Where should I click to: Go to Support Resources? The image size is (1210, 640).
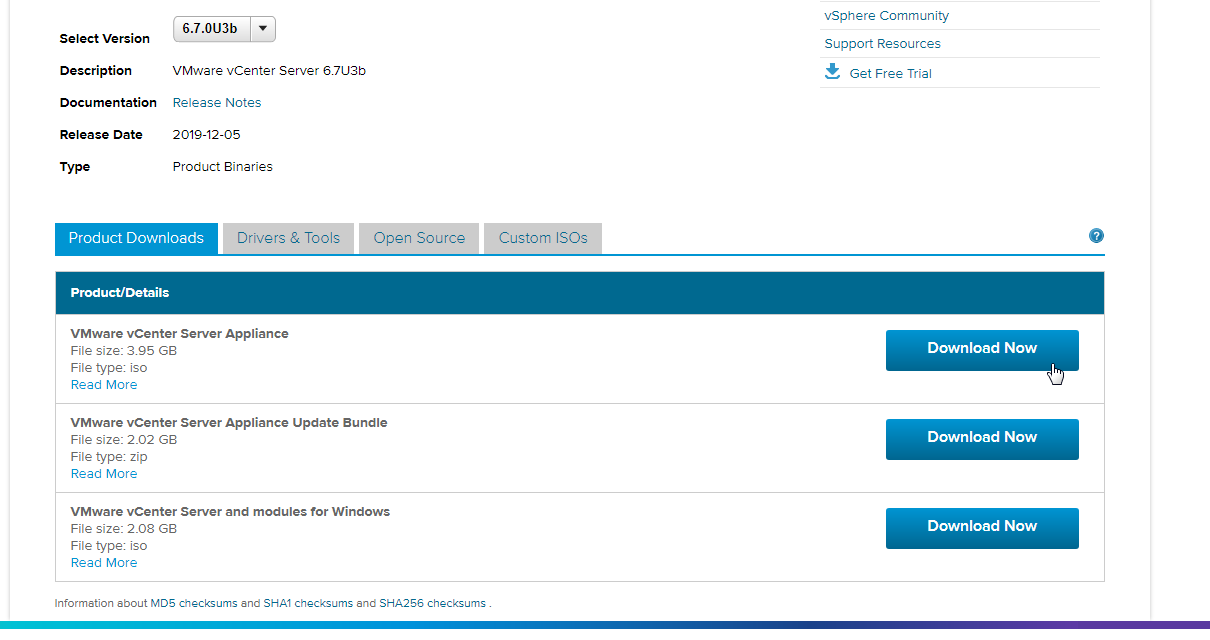(x=882, y=44)
